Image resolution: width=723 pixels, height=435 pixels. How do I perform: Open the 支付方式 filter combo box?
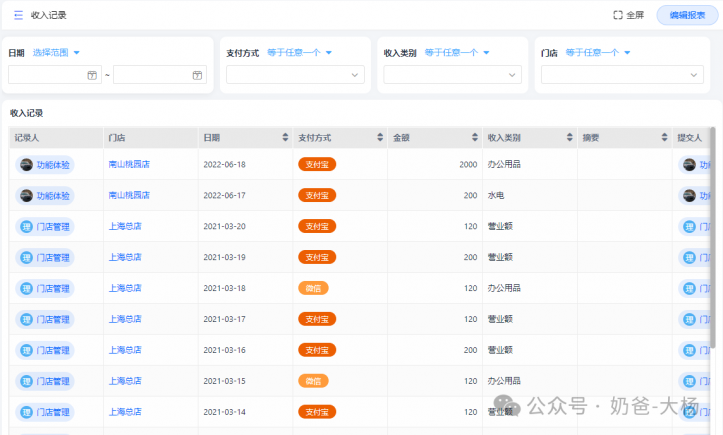295,75
